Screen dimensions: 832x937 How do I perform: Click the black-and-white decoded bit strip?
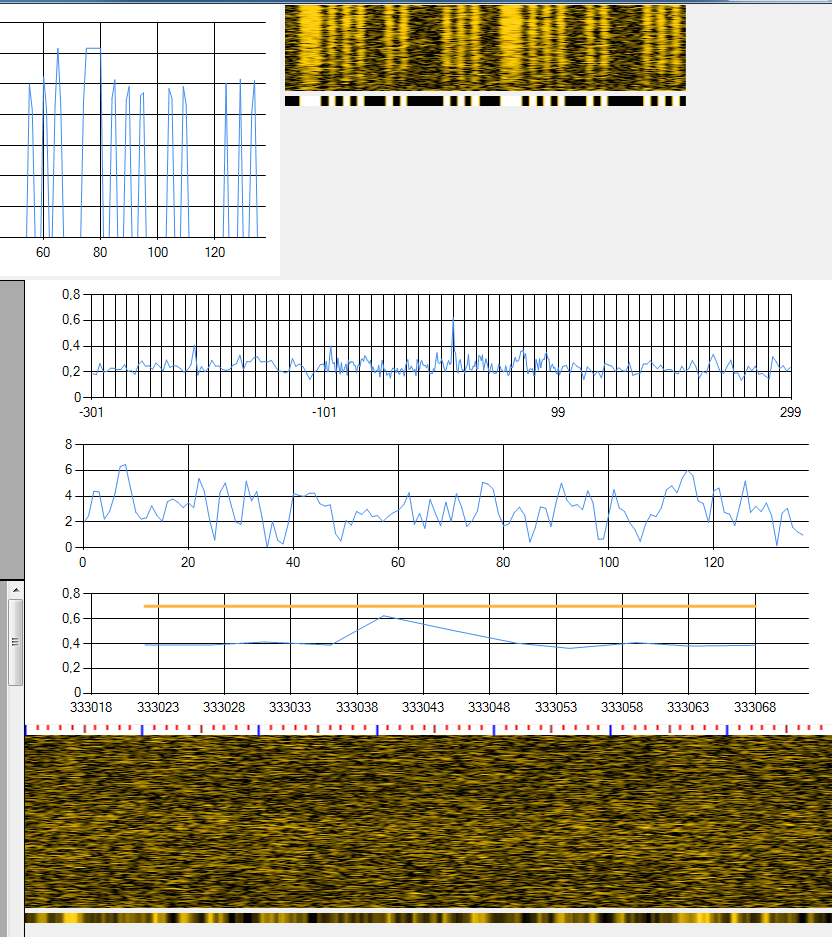[485, 101]
